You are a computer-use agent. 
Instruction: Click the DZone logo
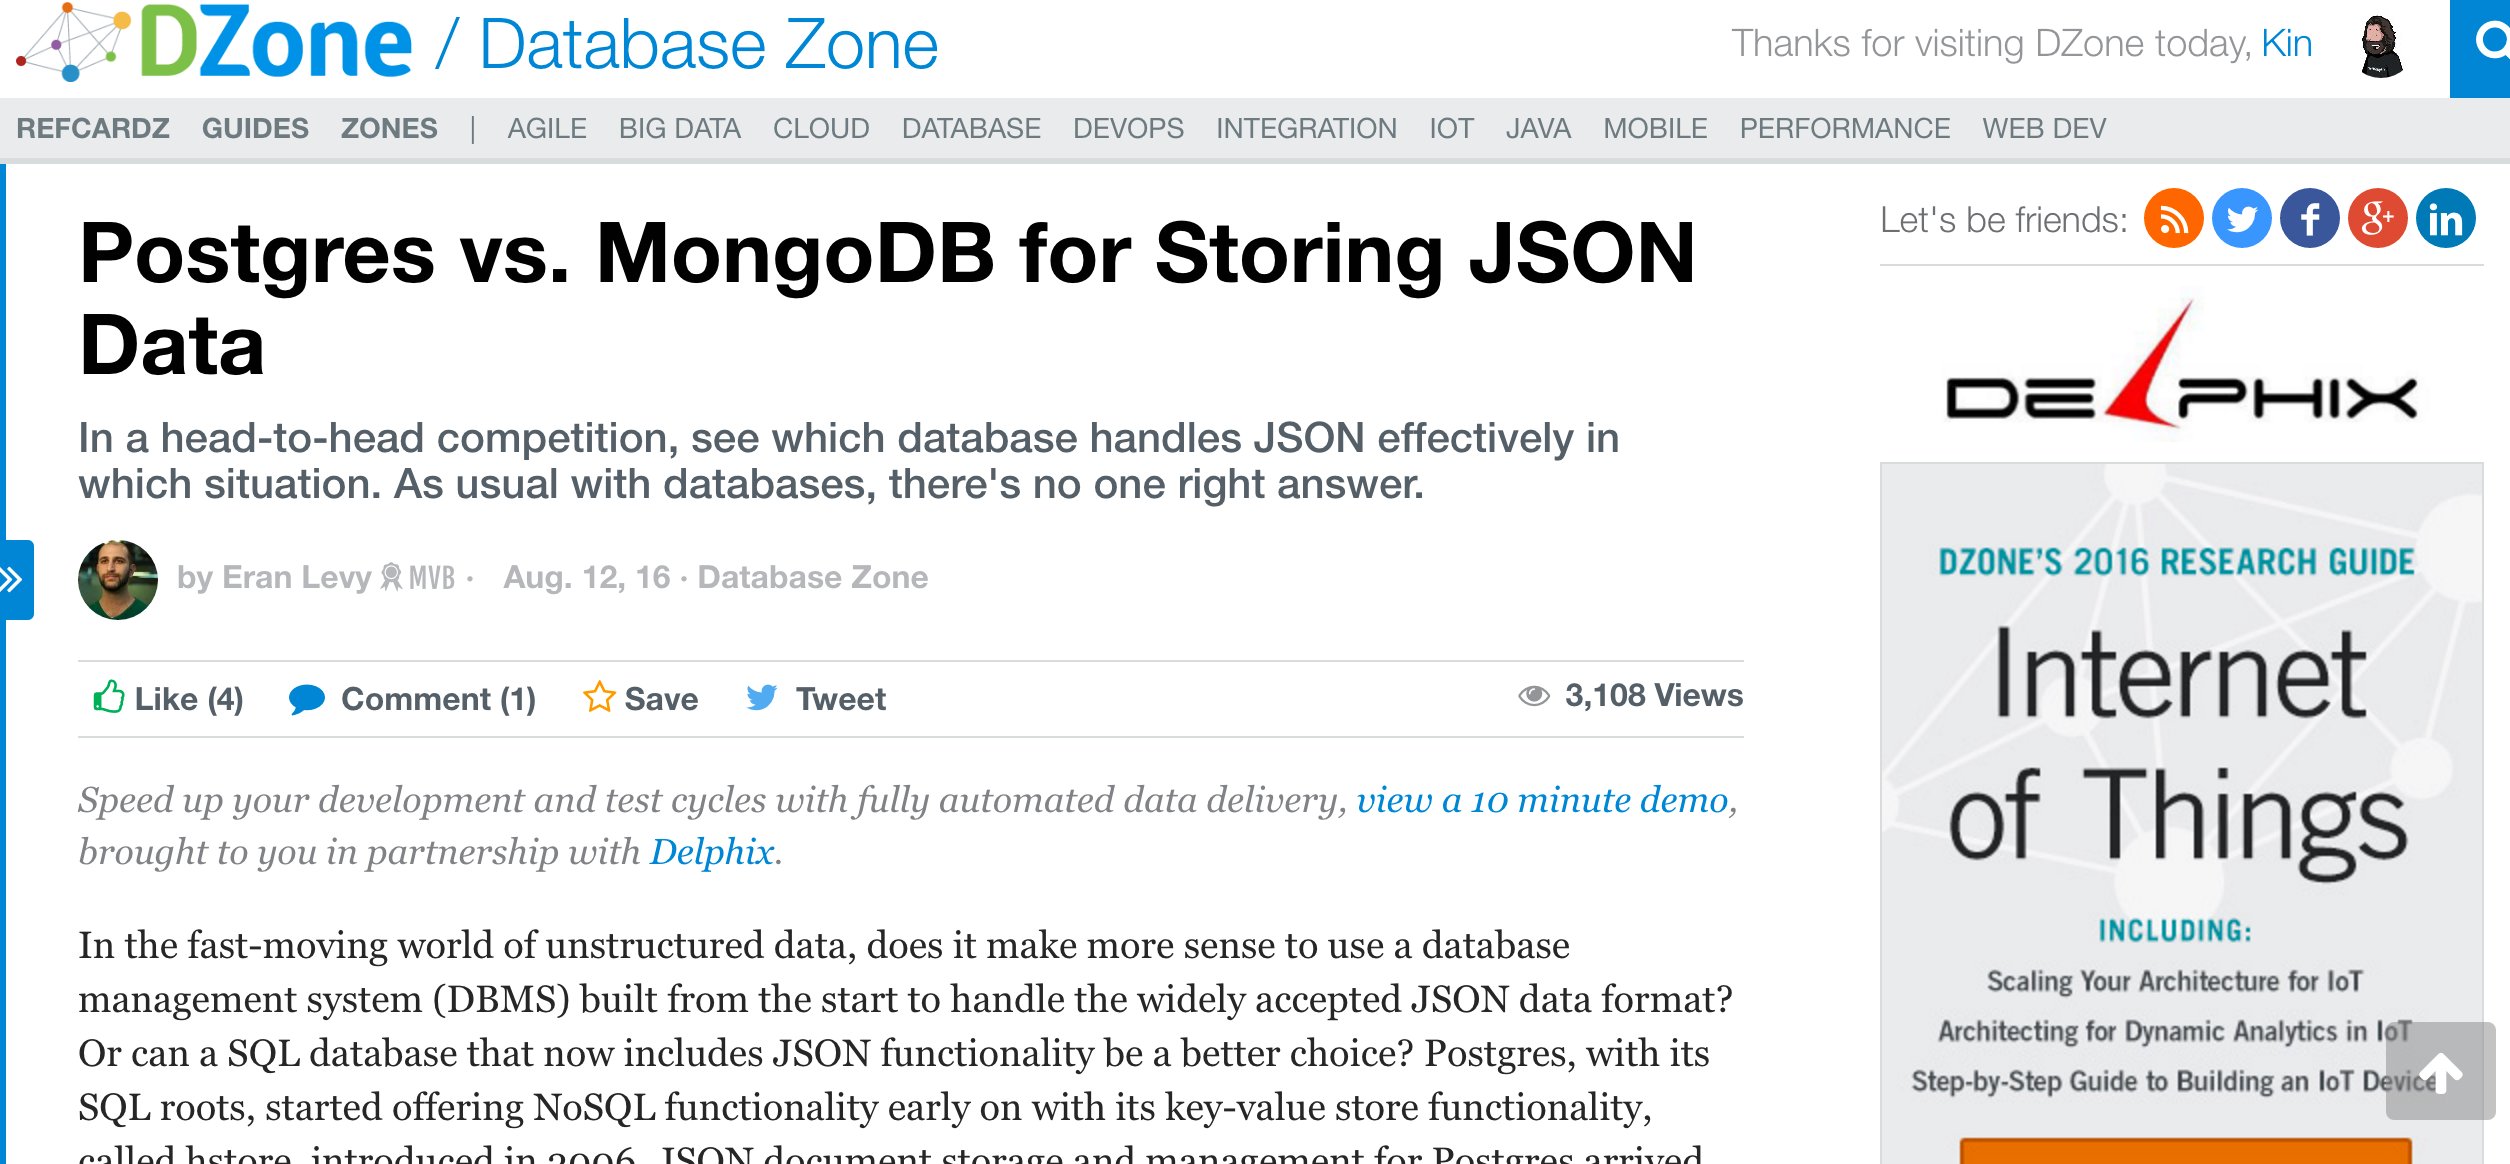coord(215,44)
